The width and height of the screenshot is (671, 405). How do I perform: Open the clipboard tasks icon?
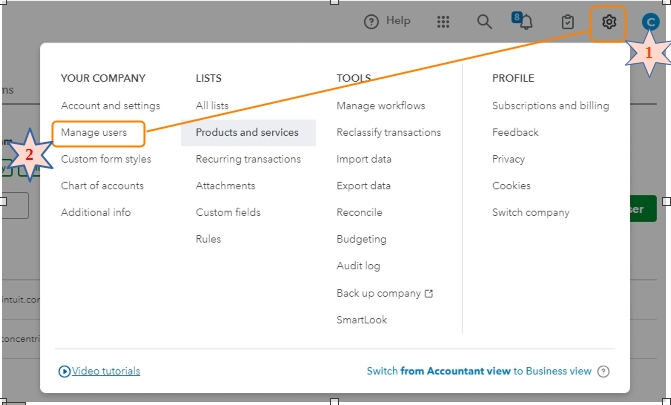click(x=567, y=22)
